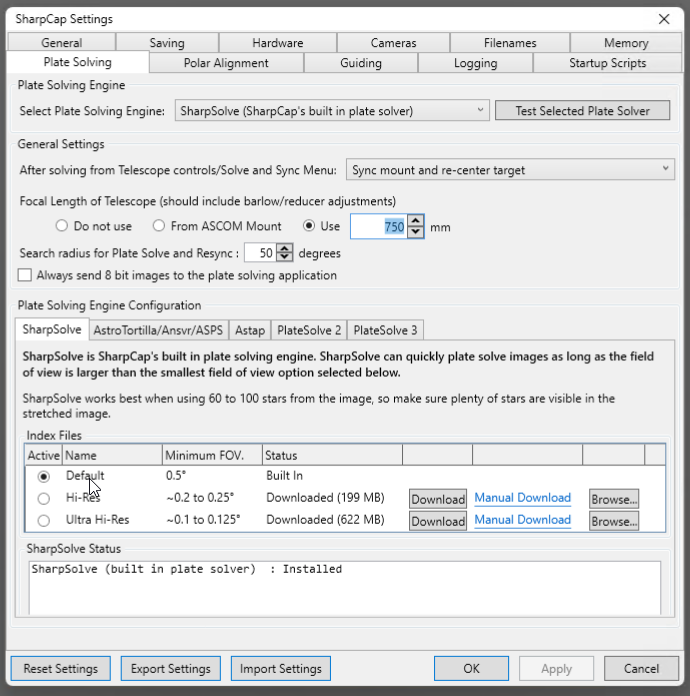
Task: Open the Hardware tab
Action: tap(278, 43)
